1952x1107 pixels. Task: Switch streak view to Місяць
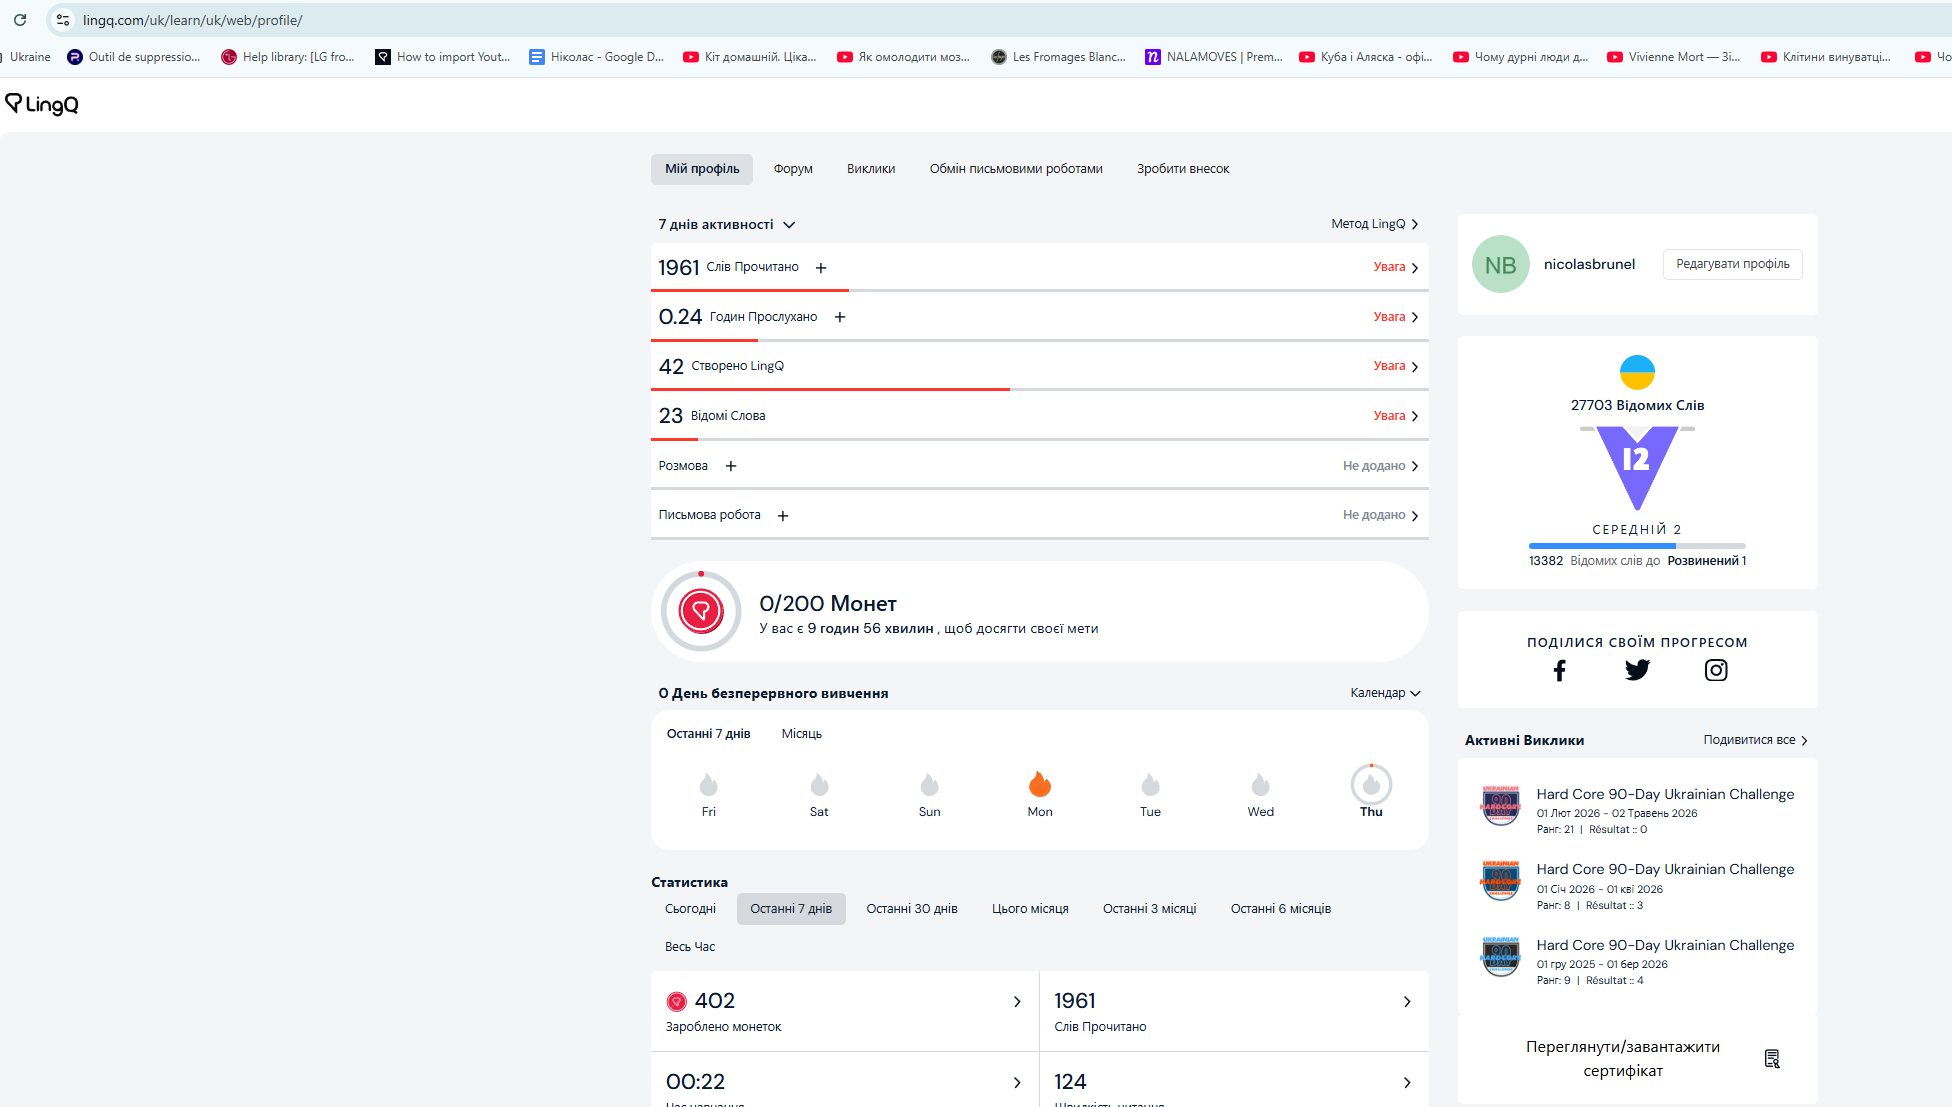coord(801,734)
